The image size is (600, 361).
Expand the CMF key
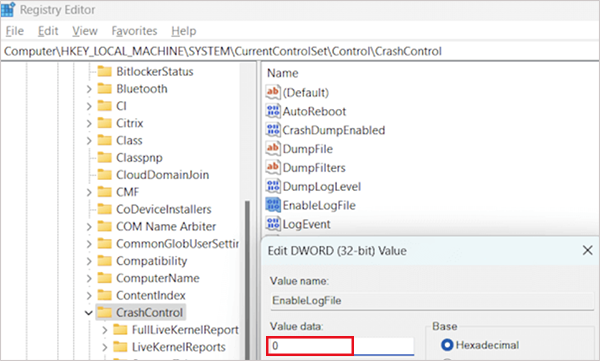click(x=89, y=192)
